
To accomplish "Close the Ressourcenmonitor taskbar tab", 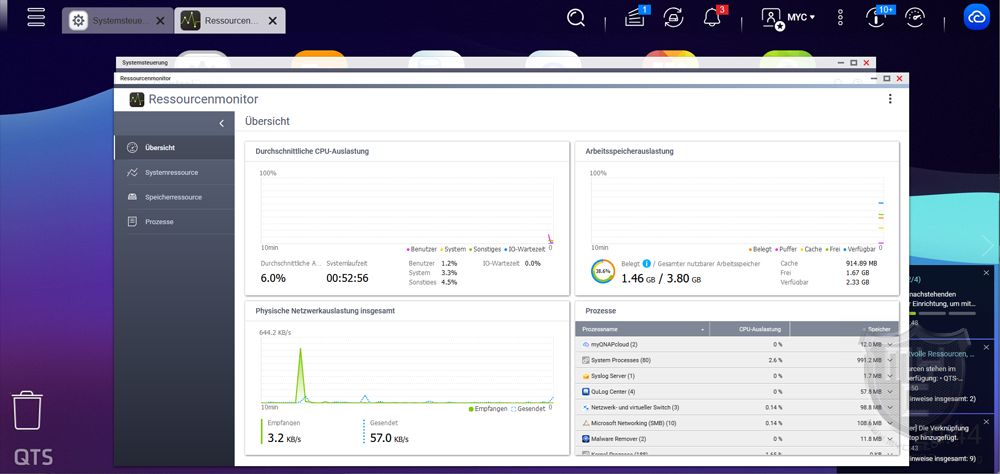I will (x=272, y=20).
